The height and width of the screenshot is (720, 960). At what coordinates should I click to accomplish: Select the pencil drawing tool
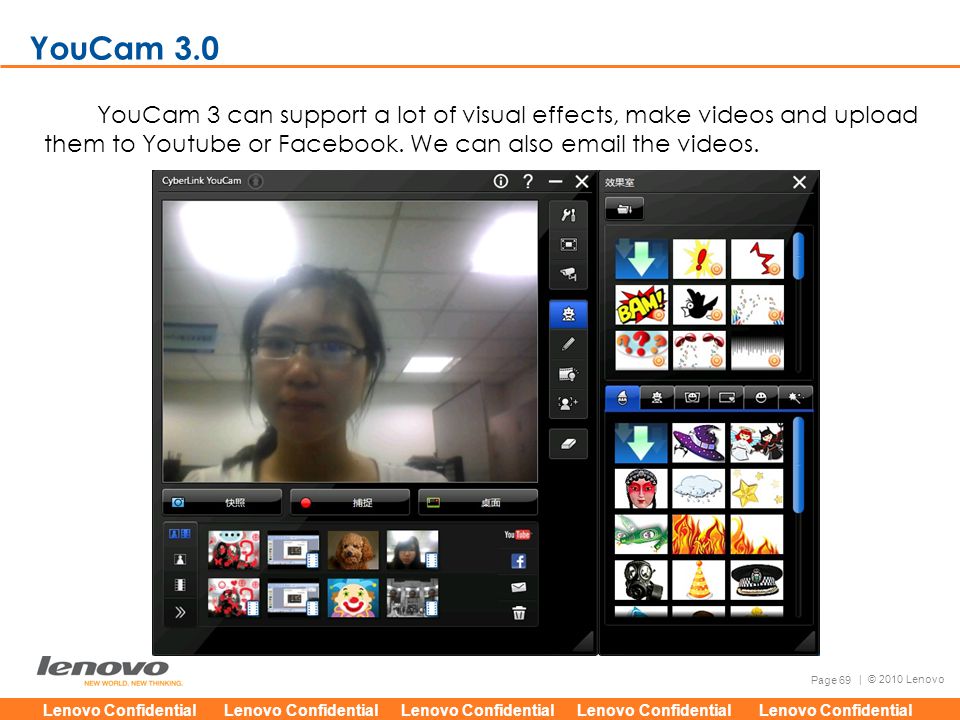click(x=568, y=344)
